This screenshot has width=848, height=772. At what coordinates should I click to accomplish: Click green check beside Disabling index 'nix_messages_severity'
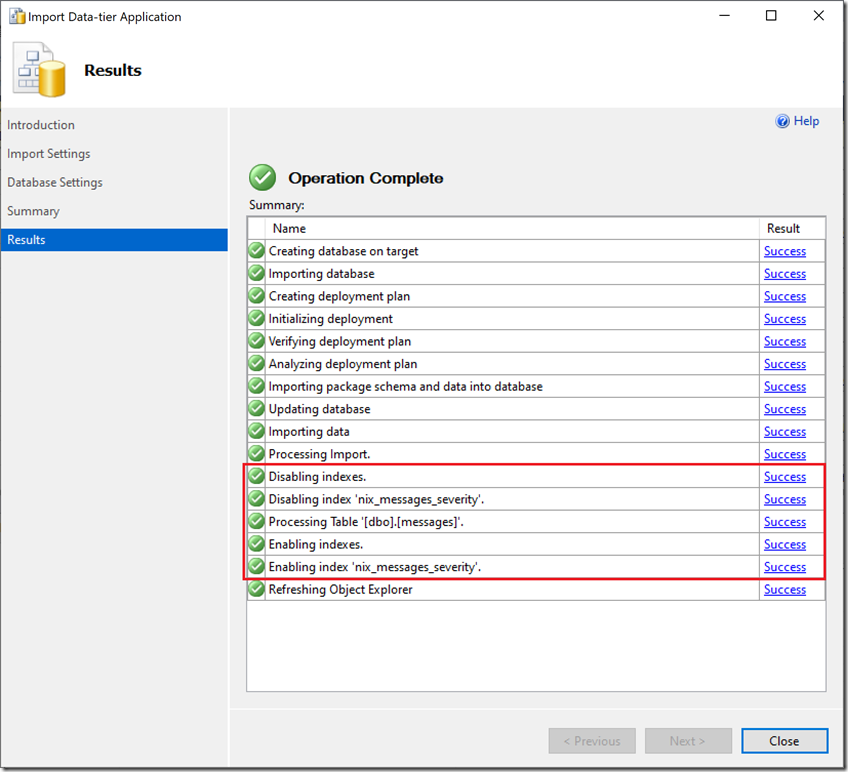tap(256, 499)
